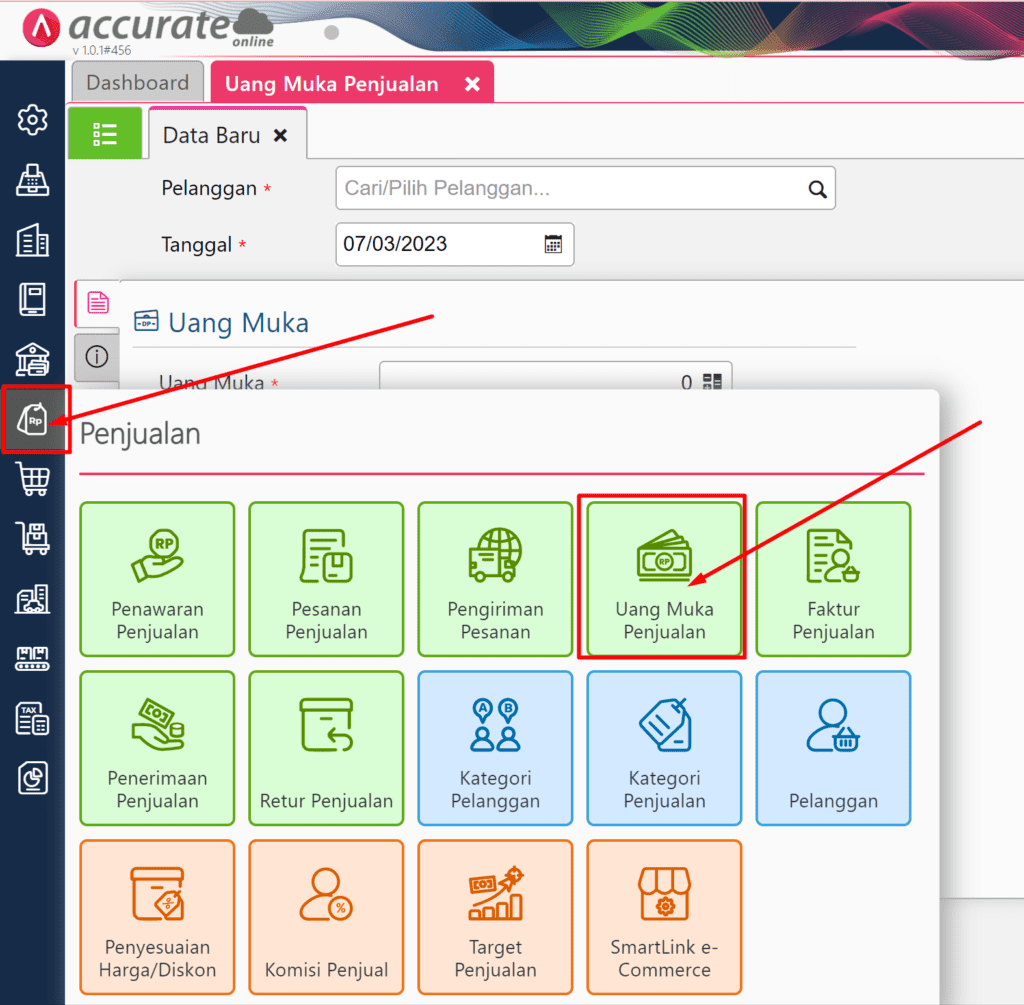Image resolution: width=1024 pixels, height=1005 pixels.
Task: Launch Penerimaan Penjualan tile
Action: 157,748
